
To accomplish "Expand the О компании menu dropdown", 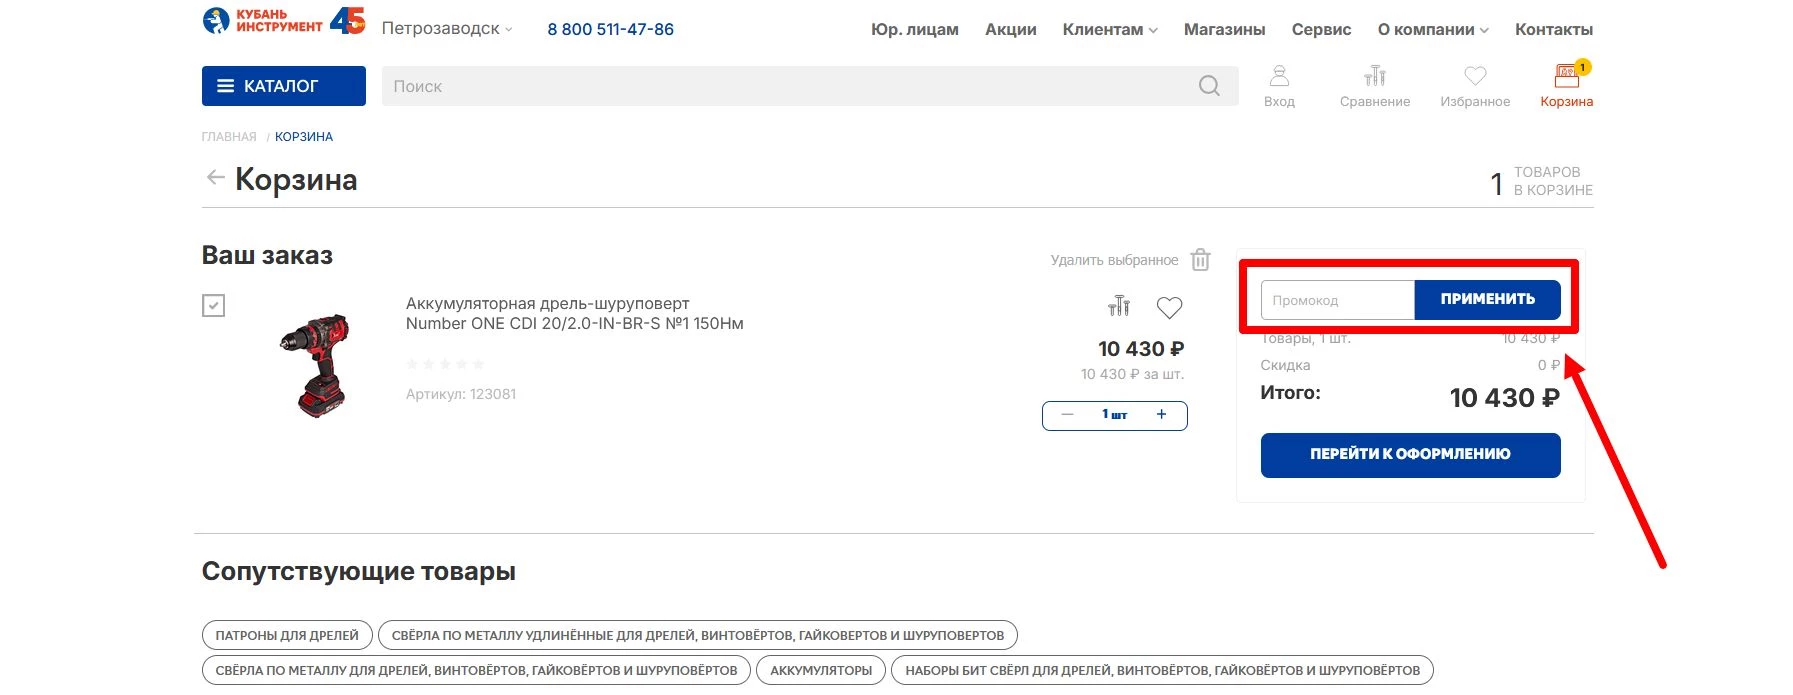I will tap(1432, 30).
